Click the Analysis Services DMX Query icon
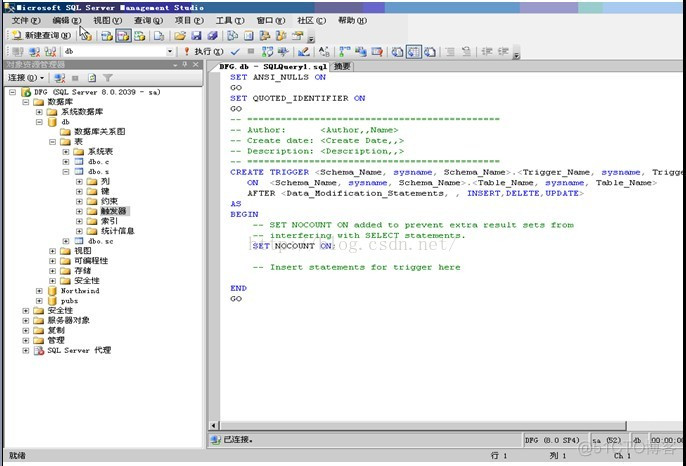 [x=123, y=35]
